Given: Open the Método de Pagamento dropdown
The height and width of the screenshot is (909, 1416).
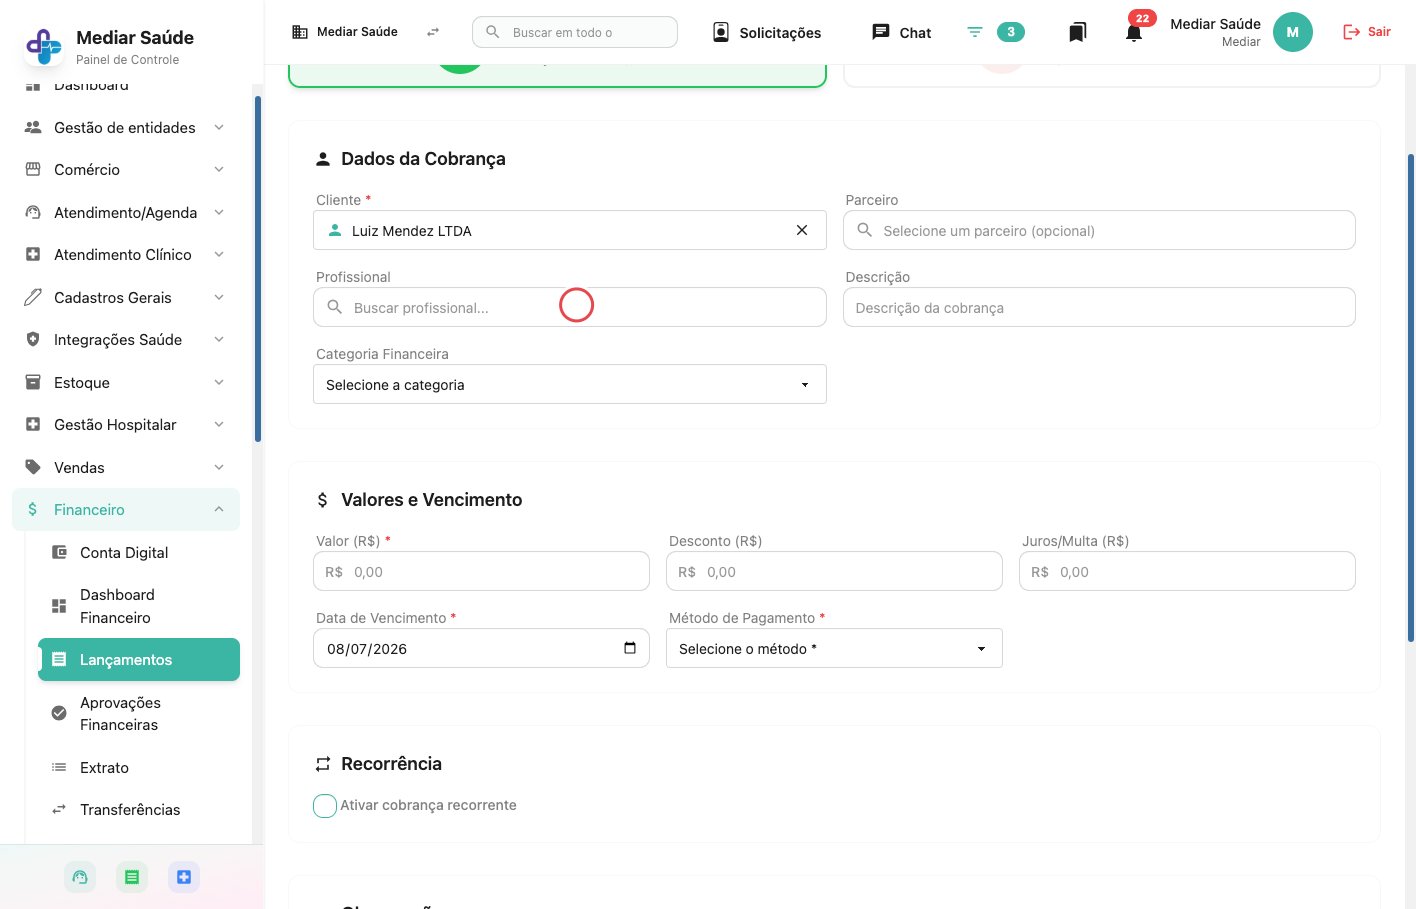Looking at the screenshot, I should 834,648.
